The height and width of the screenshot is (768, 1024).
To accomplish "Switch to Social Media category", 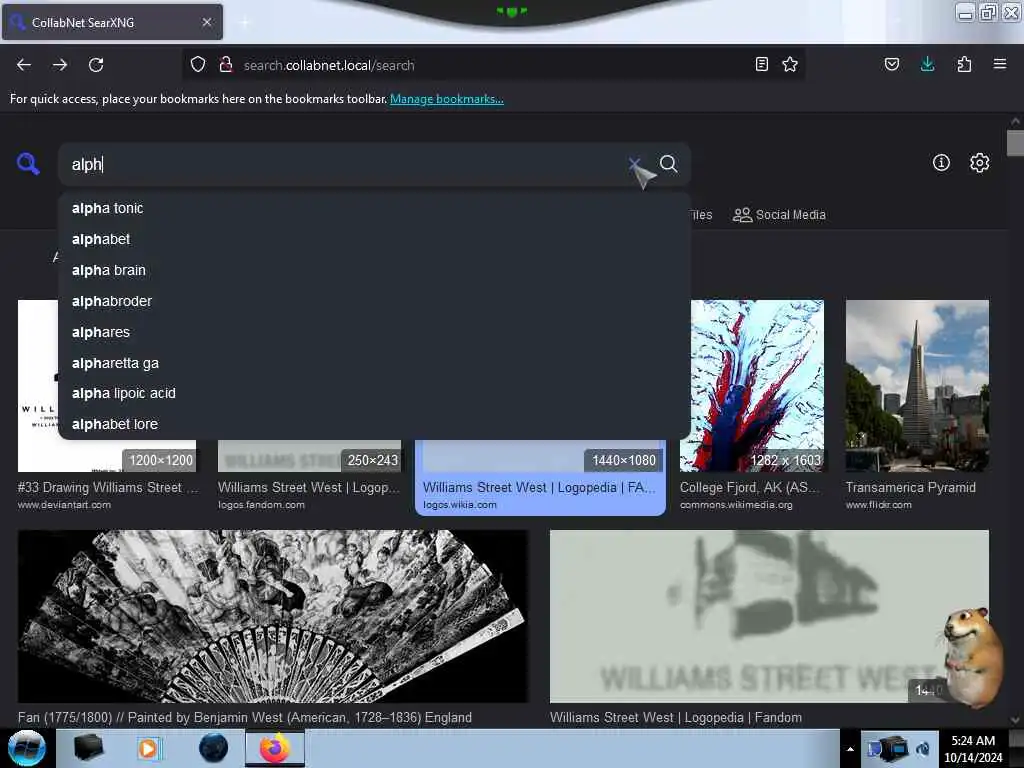I will tap(779, 215).
